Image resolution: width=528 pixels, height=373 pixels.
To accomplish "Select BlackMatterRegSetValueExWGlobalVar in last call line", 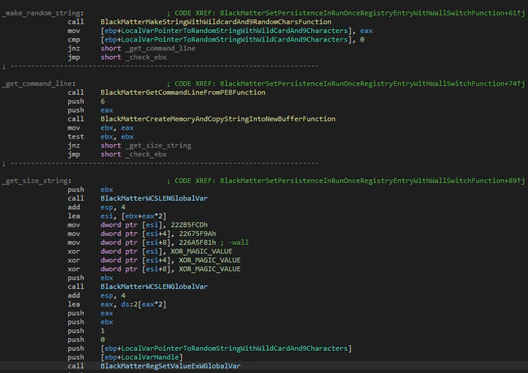I will point(170,366).
